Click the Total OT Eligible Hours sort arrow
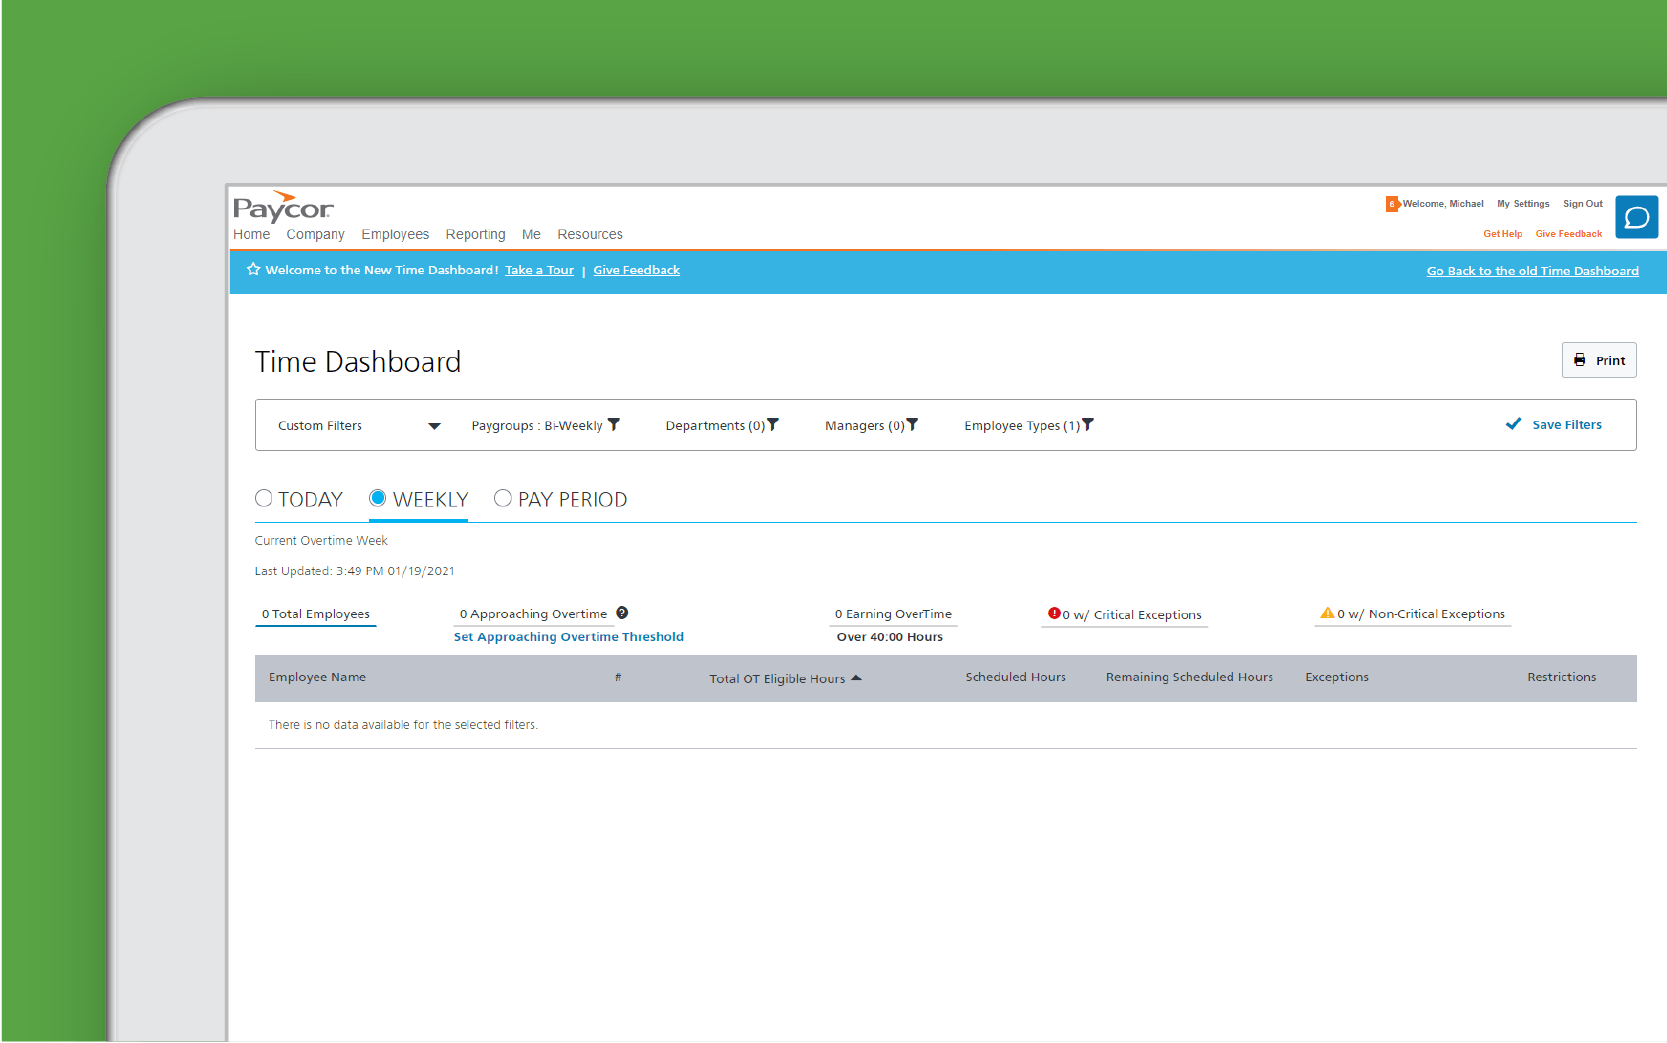The width and height of the screenshot is (1667, 1043). pyautogui.click(x=856, y=678)
